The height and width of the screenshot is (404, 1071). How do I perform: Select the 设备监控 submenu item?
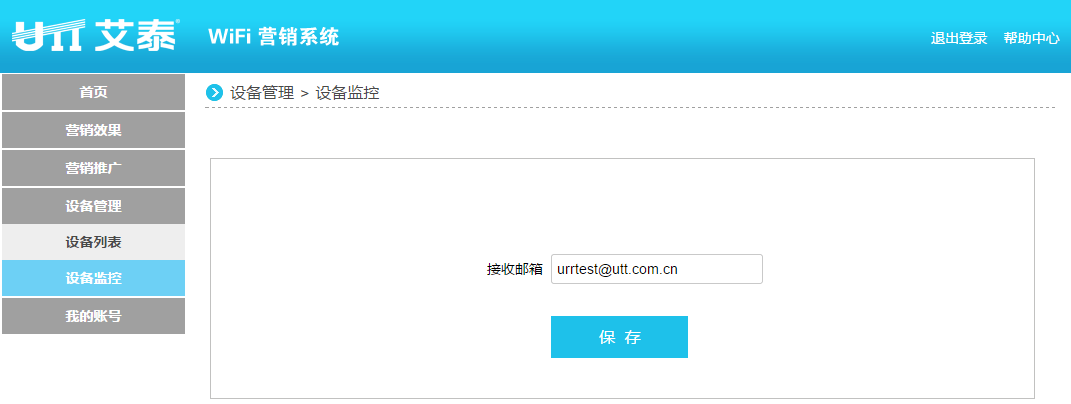94,278
